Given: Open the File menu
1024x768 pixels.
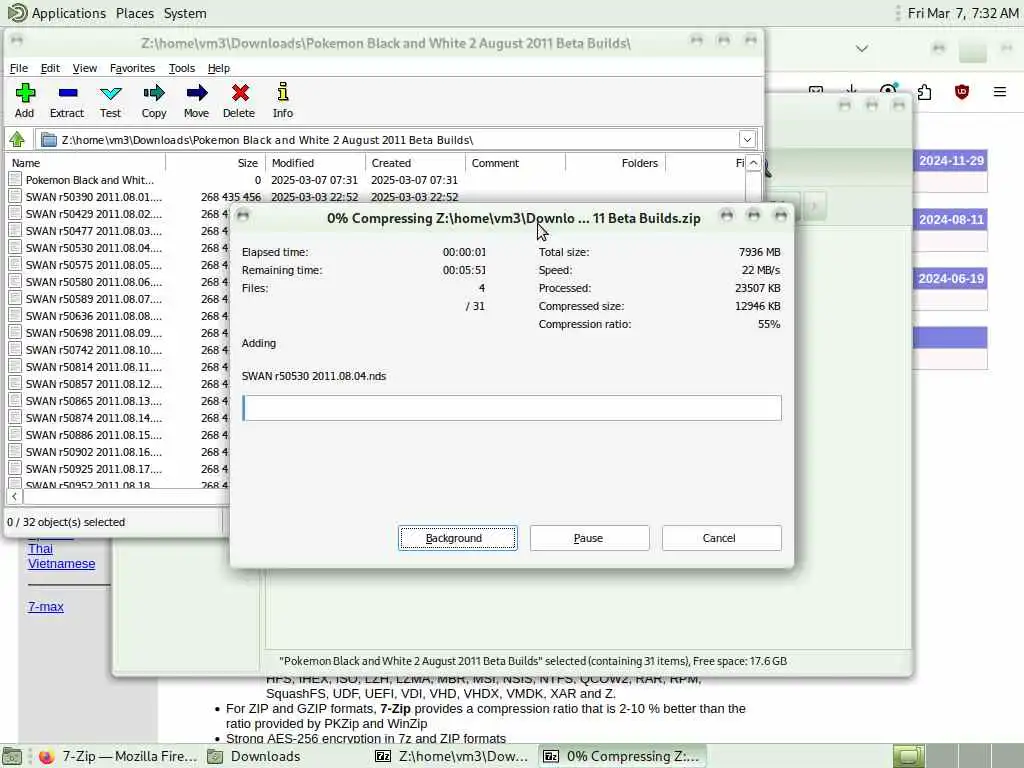Looking at the screenshot, I should pyautogui.click(x=18, y=68).
